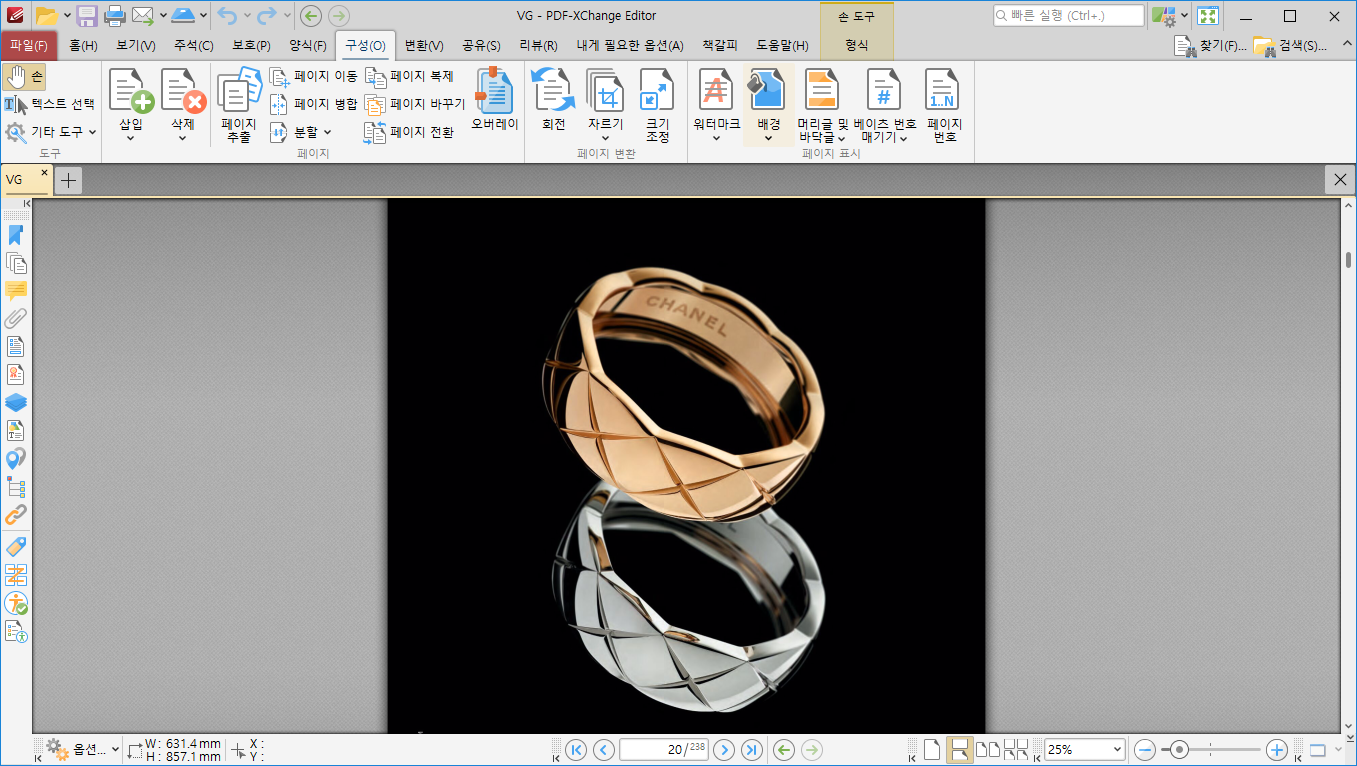Go to the first page
This screenshot has width=1357, height=766.
click(576, 750)
